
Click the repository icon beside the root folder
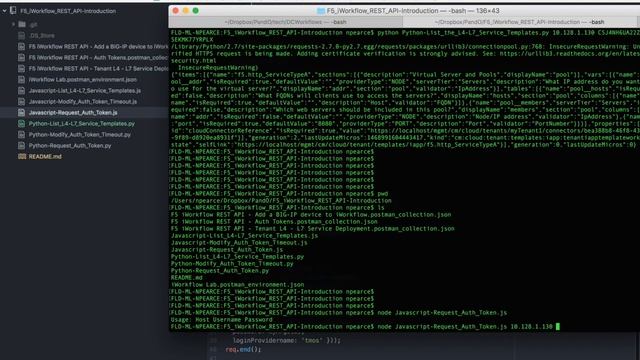click(13, 11)
